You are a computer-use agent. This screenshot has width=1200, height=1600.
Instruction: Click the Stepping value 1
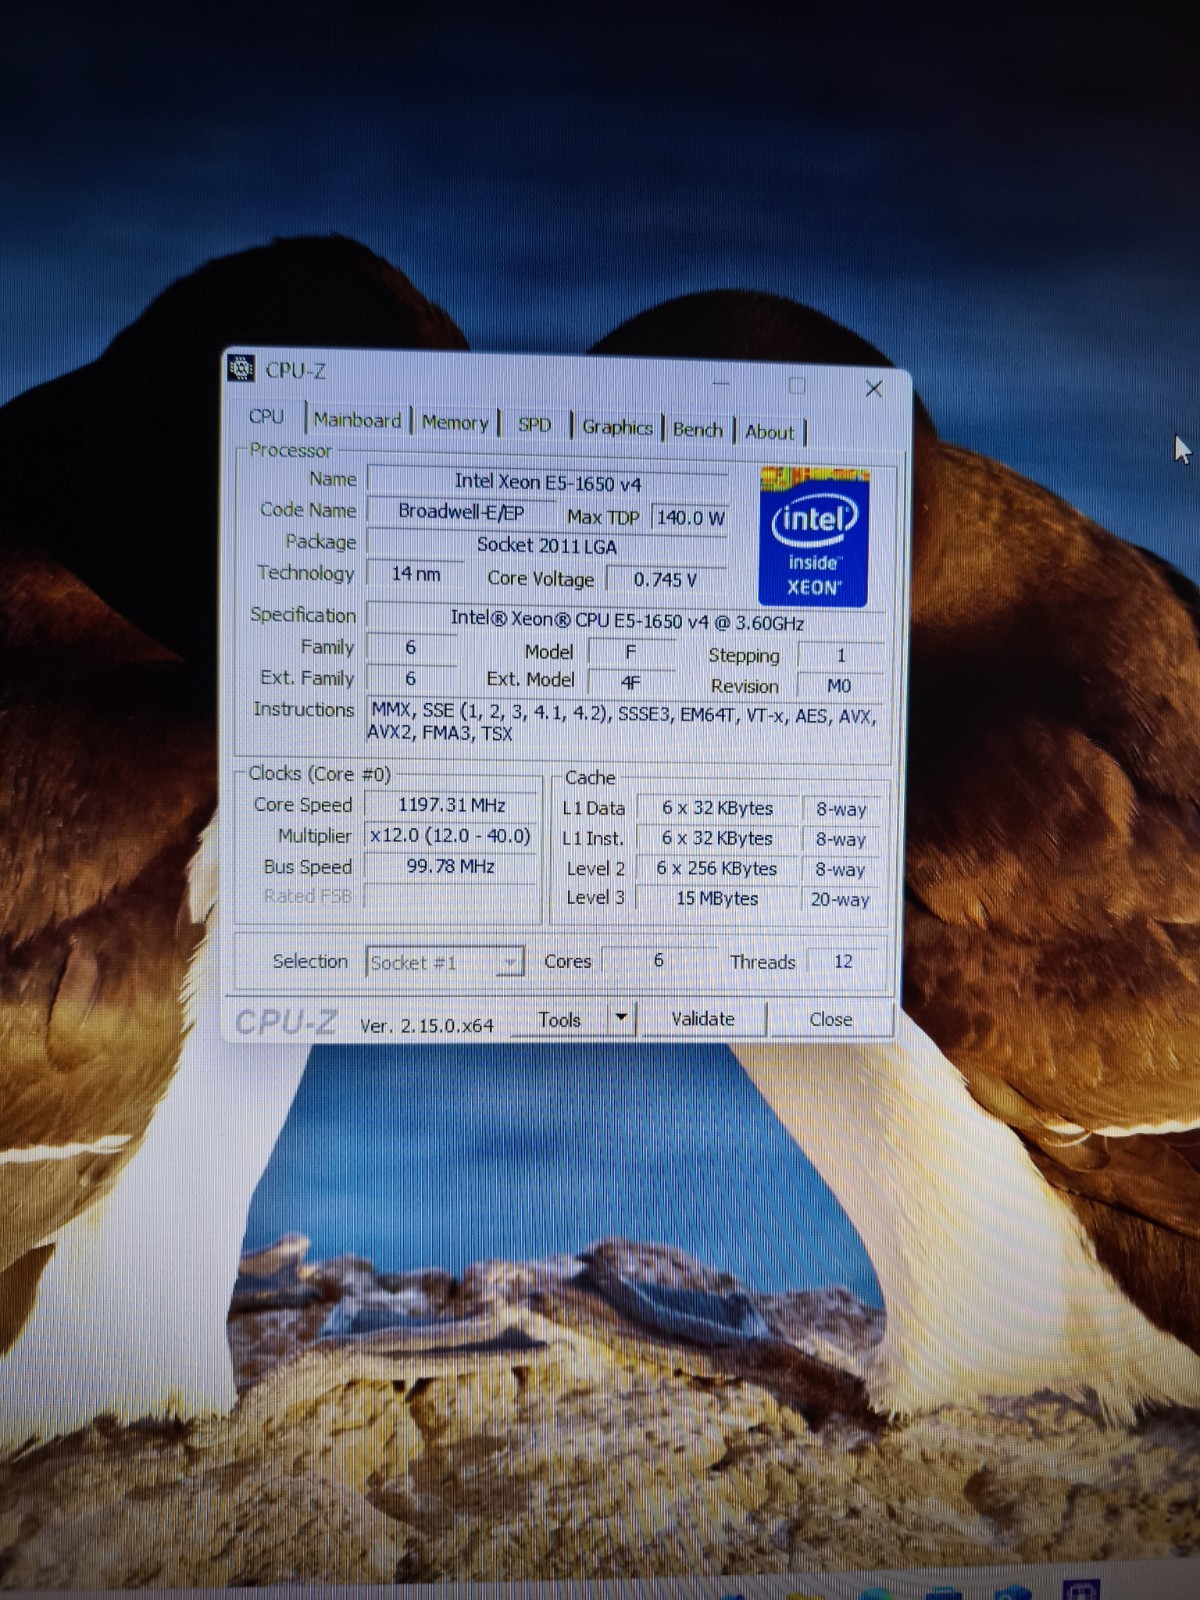coord(841,655)
